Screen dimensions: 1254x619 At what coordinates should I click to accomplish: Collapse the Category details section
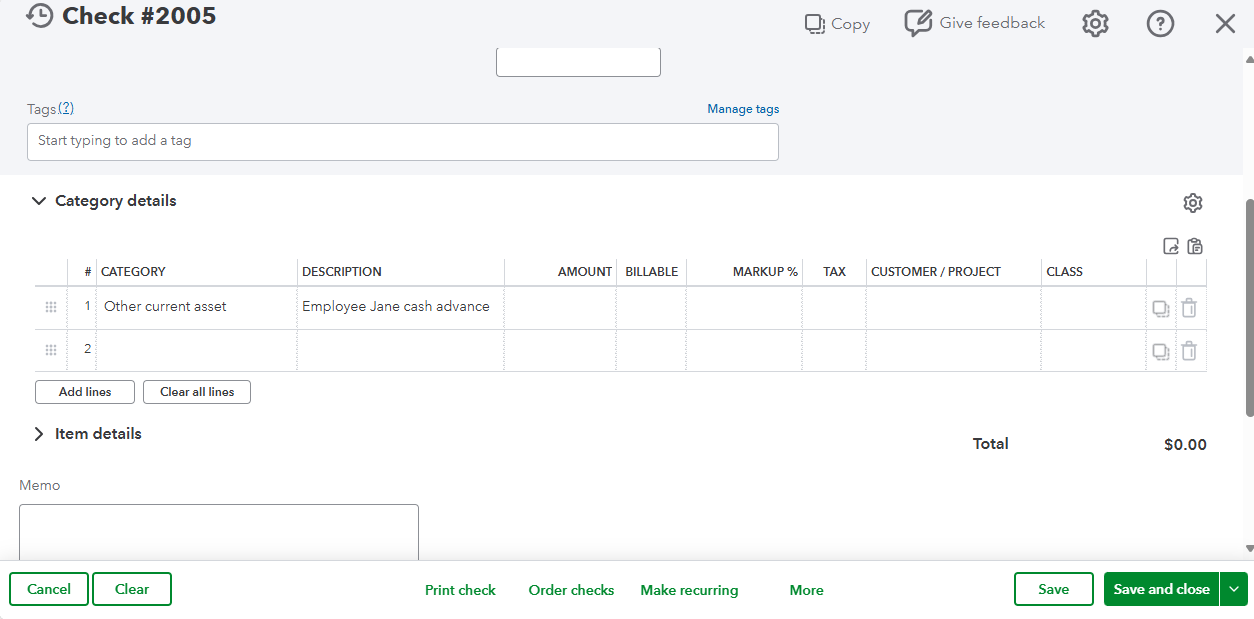pyautogui.click(x=39, y=201)
